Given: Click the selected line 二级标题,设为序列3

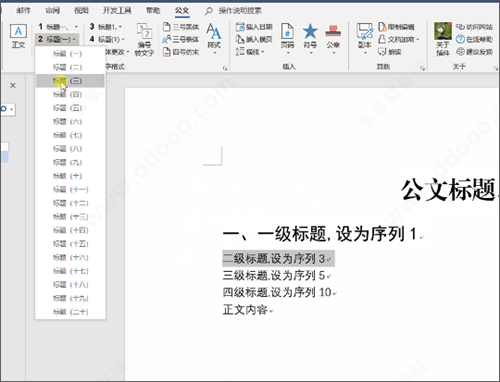Looking at the screenshot, I should (278, 259).
